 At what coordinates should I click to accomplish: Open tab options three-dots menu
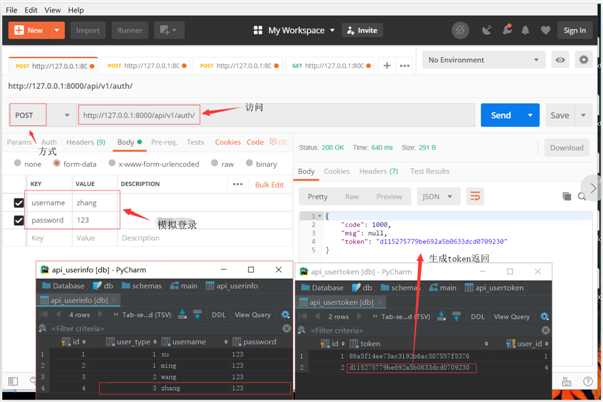pyautogui.click(x=405, y=66)
